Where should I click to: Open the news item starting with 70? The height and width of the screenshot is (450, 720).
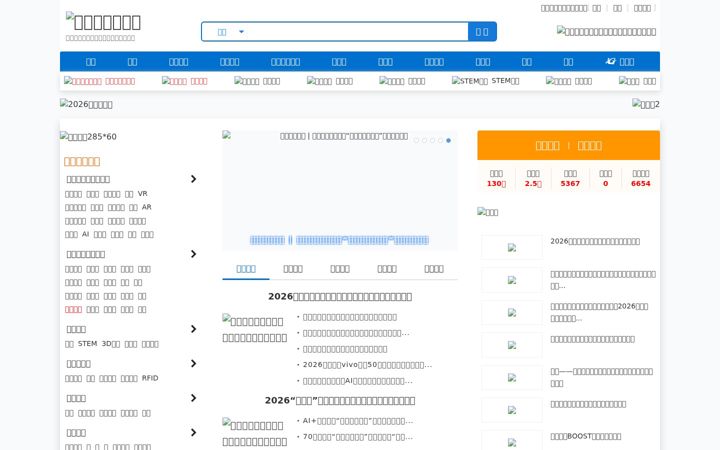[x=358, y=437]
